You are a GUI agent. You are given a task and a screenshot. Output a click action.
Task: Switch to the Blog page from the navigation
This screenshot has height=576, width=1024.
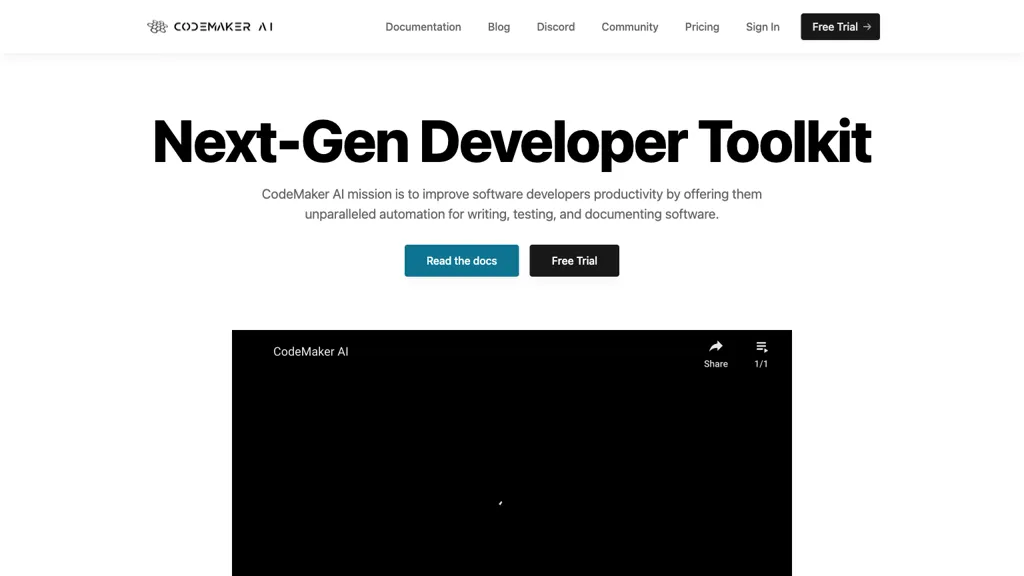(498, 27)
